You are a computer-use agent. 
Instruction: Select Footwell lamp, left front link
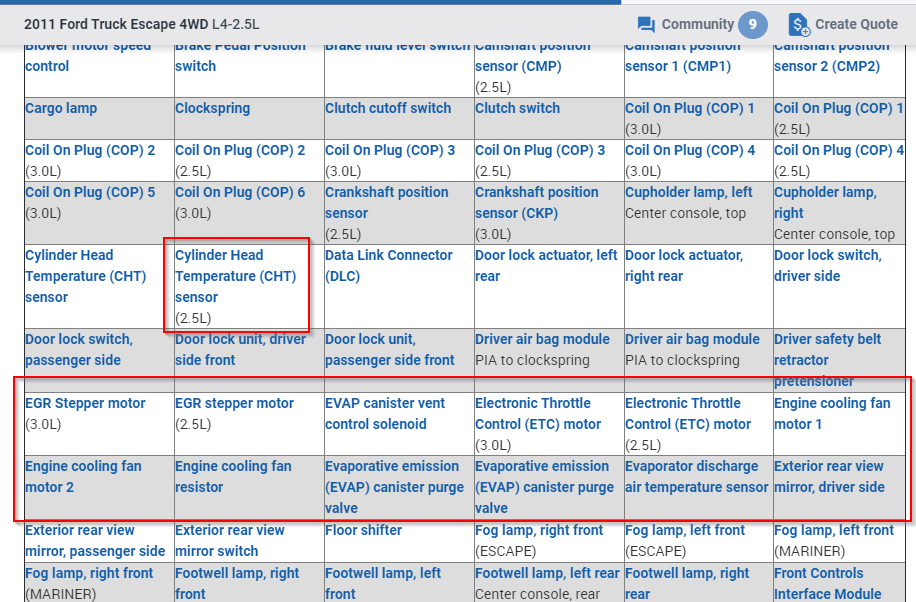(383, 583)
